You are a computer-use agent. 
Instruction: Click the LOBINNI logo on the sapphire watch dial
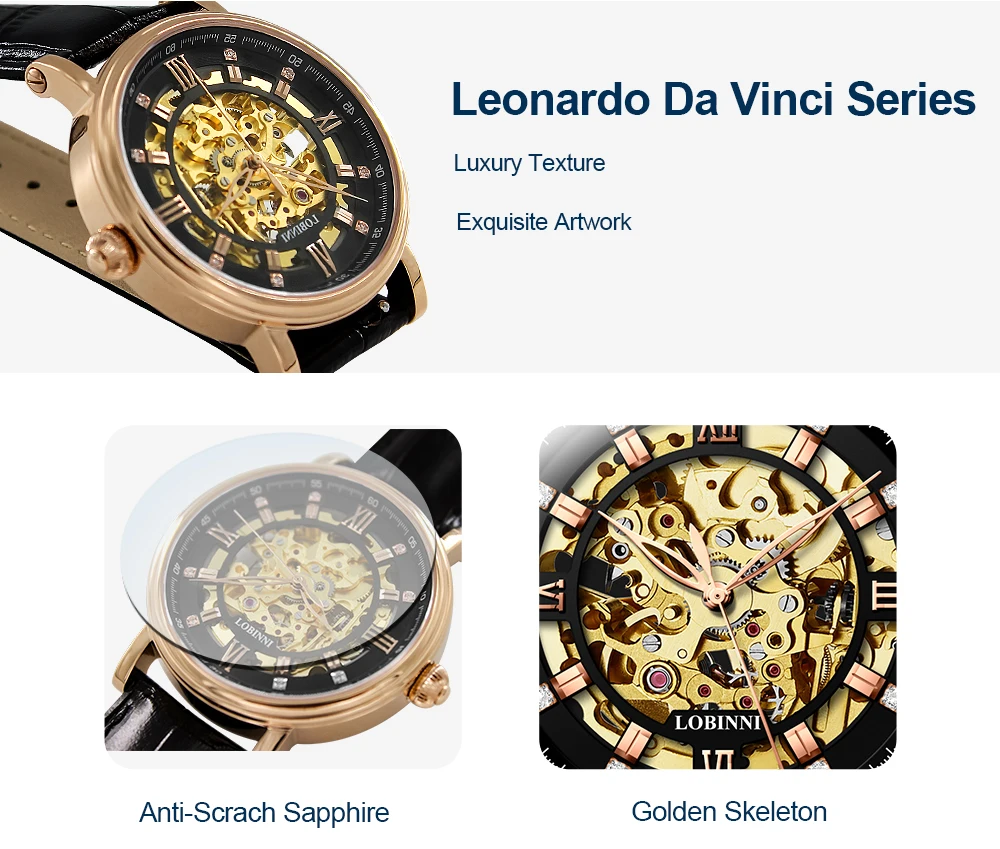pyautogui.click(x=254, y=632)
